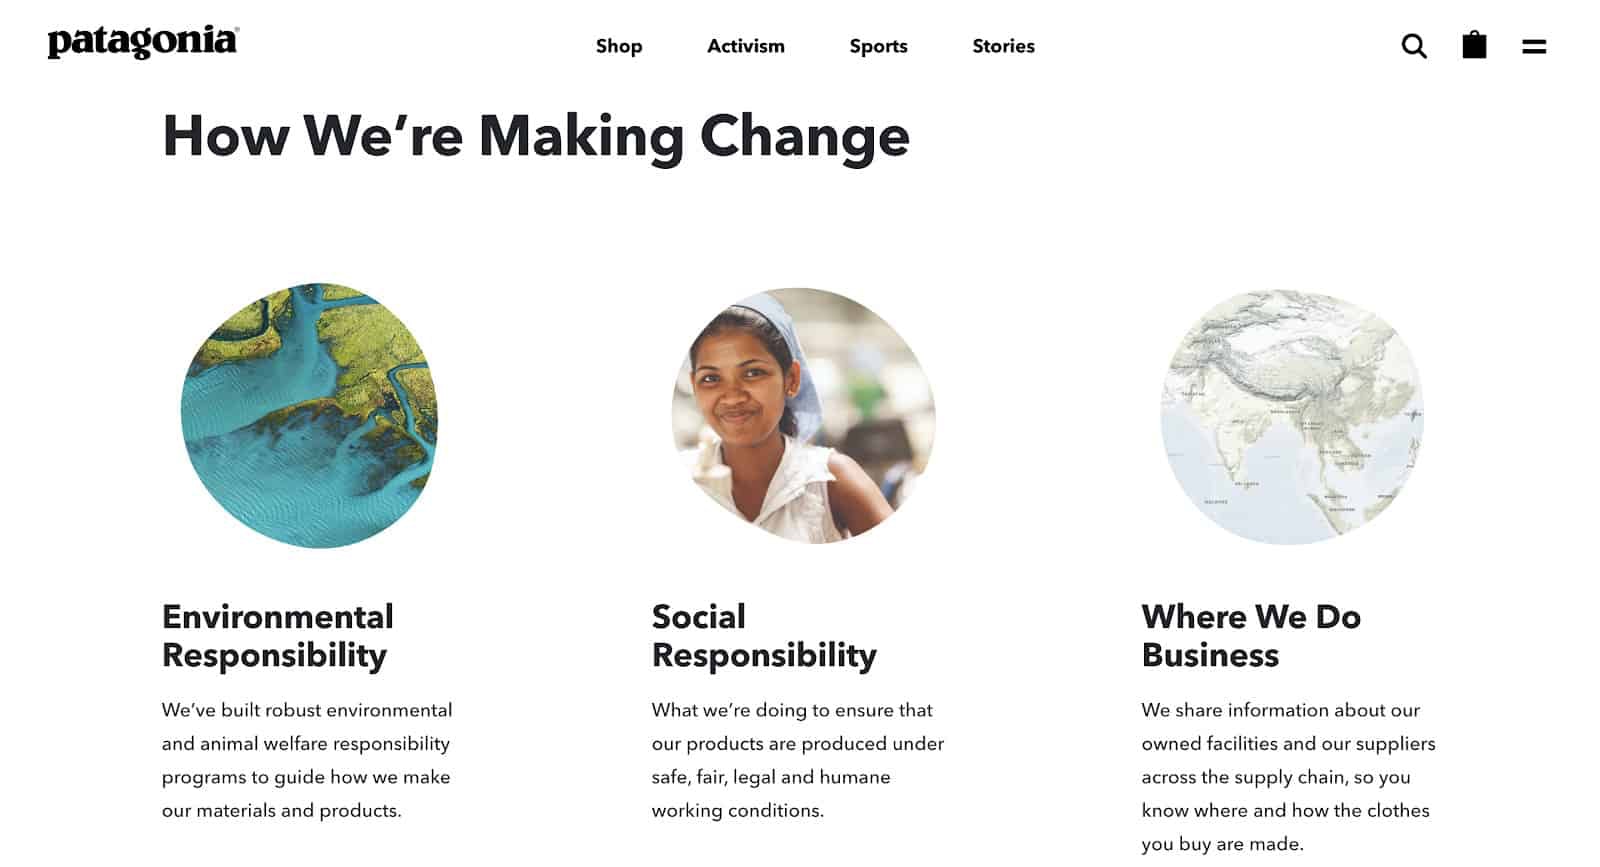
Task: Click the aerial wetland circular image
Action: click(x=309, y=416)
